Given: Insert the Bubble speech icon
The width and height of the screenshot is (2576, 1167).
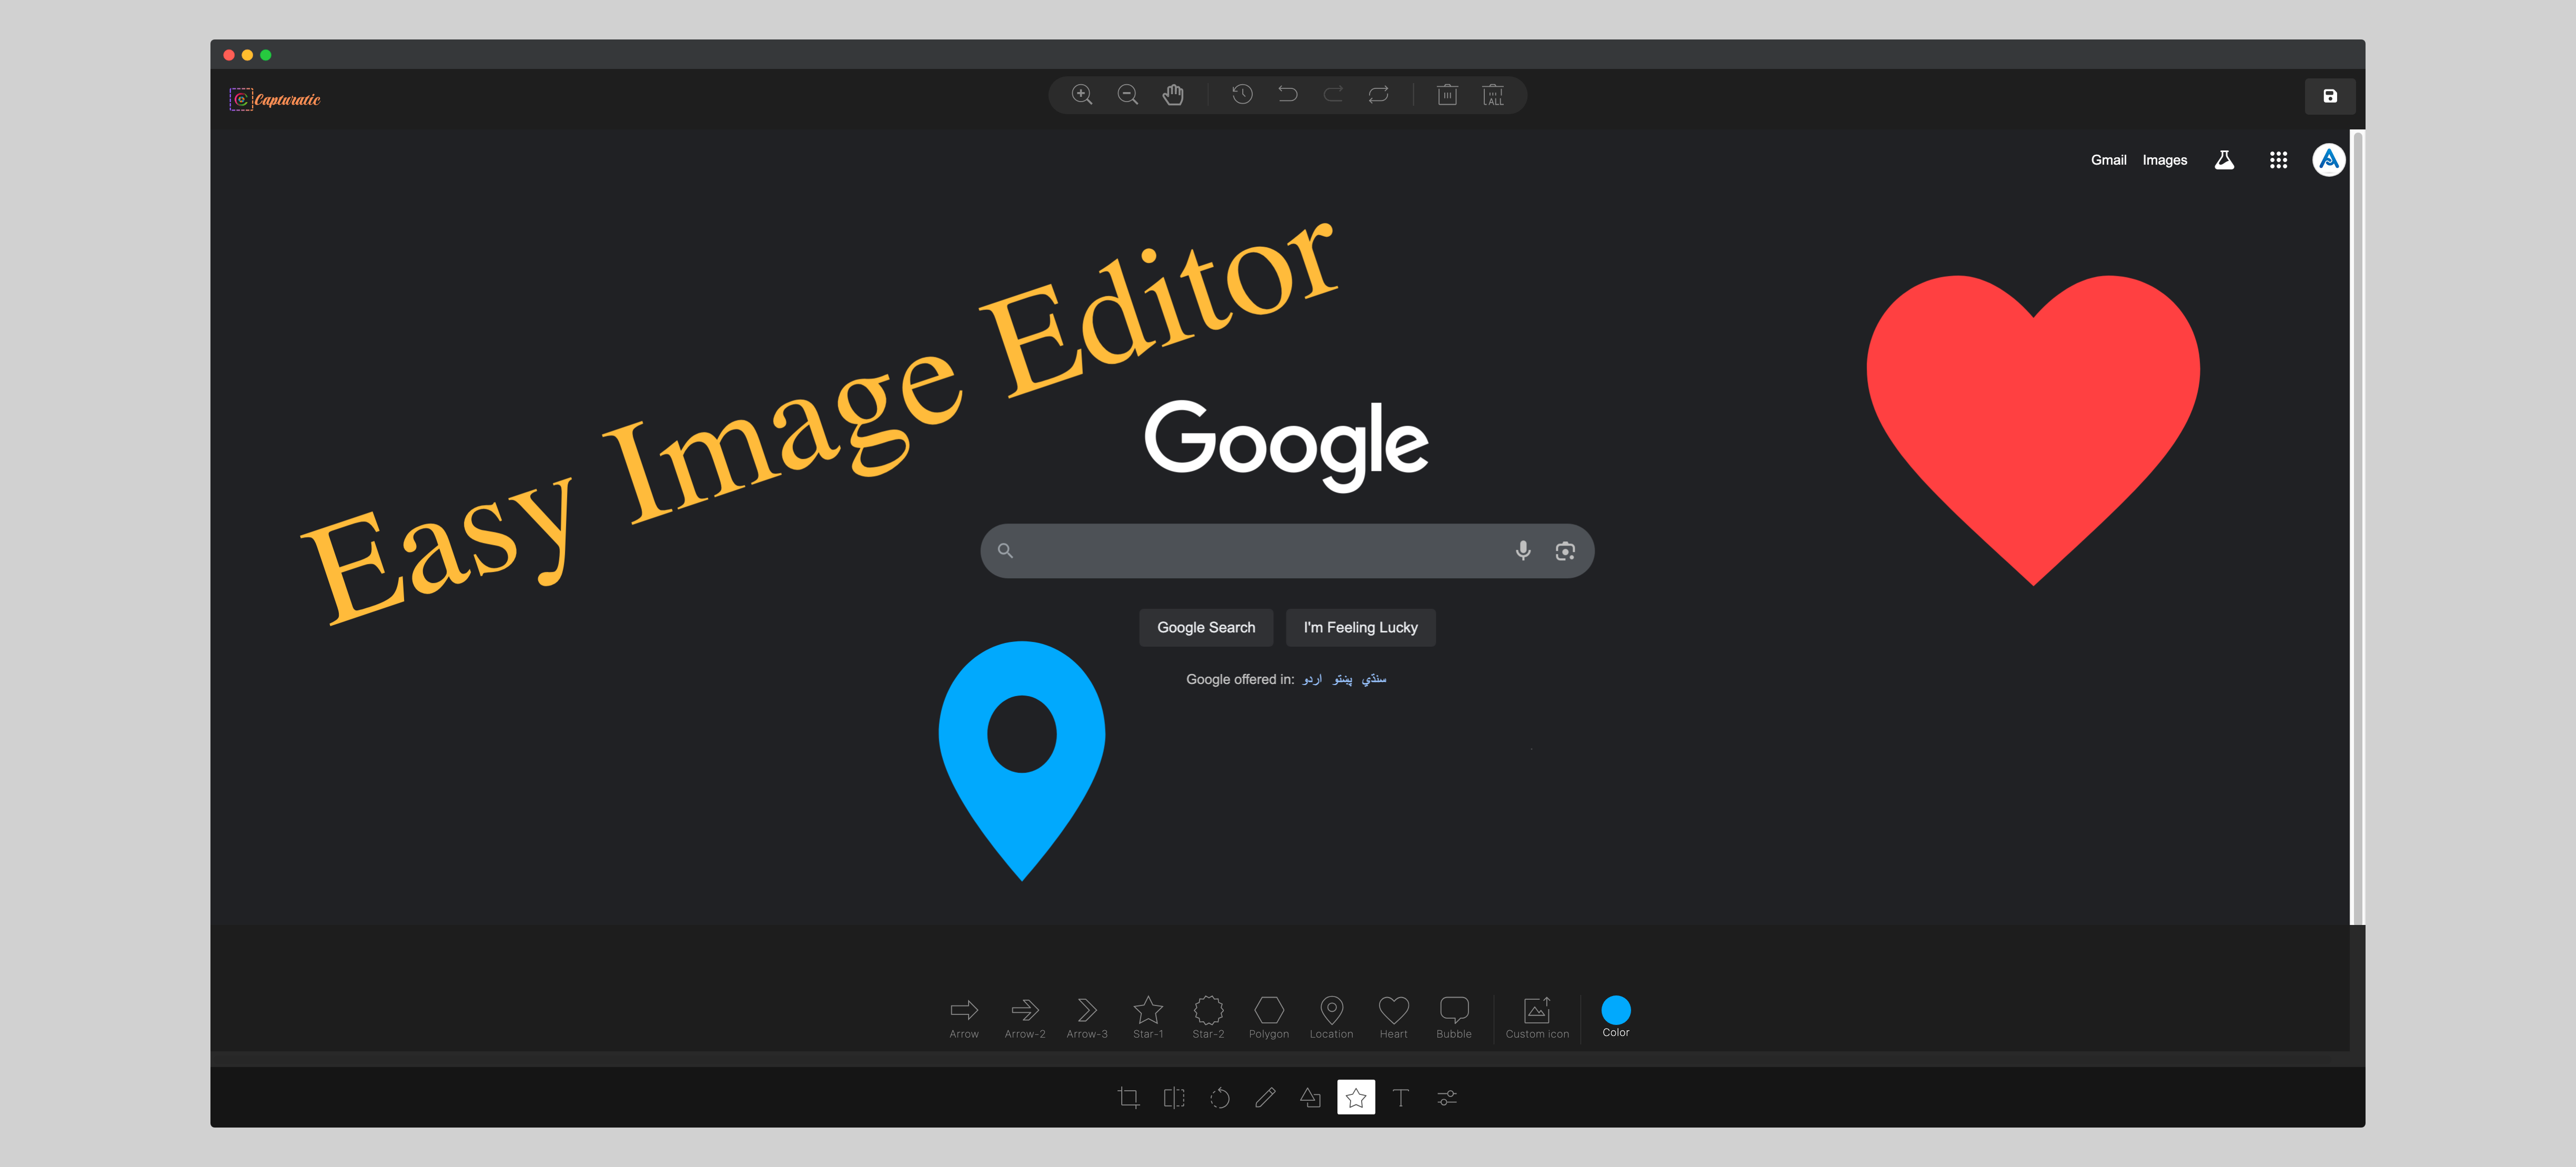Looking at the screenshot, I should click(x=1454, y=1017).
